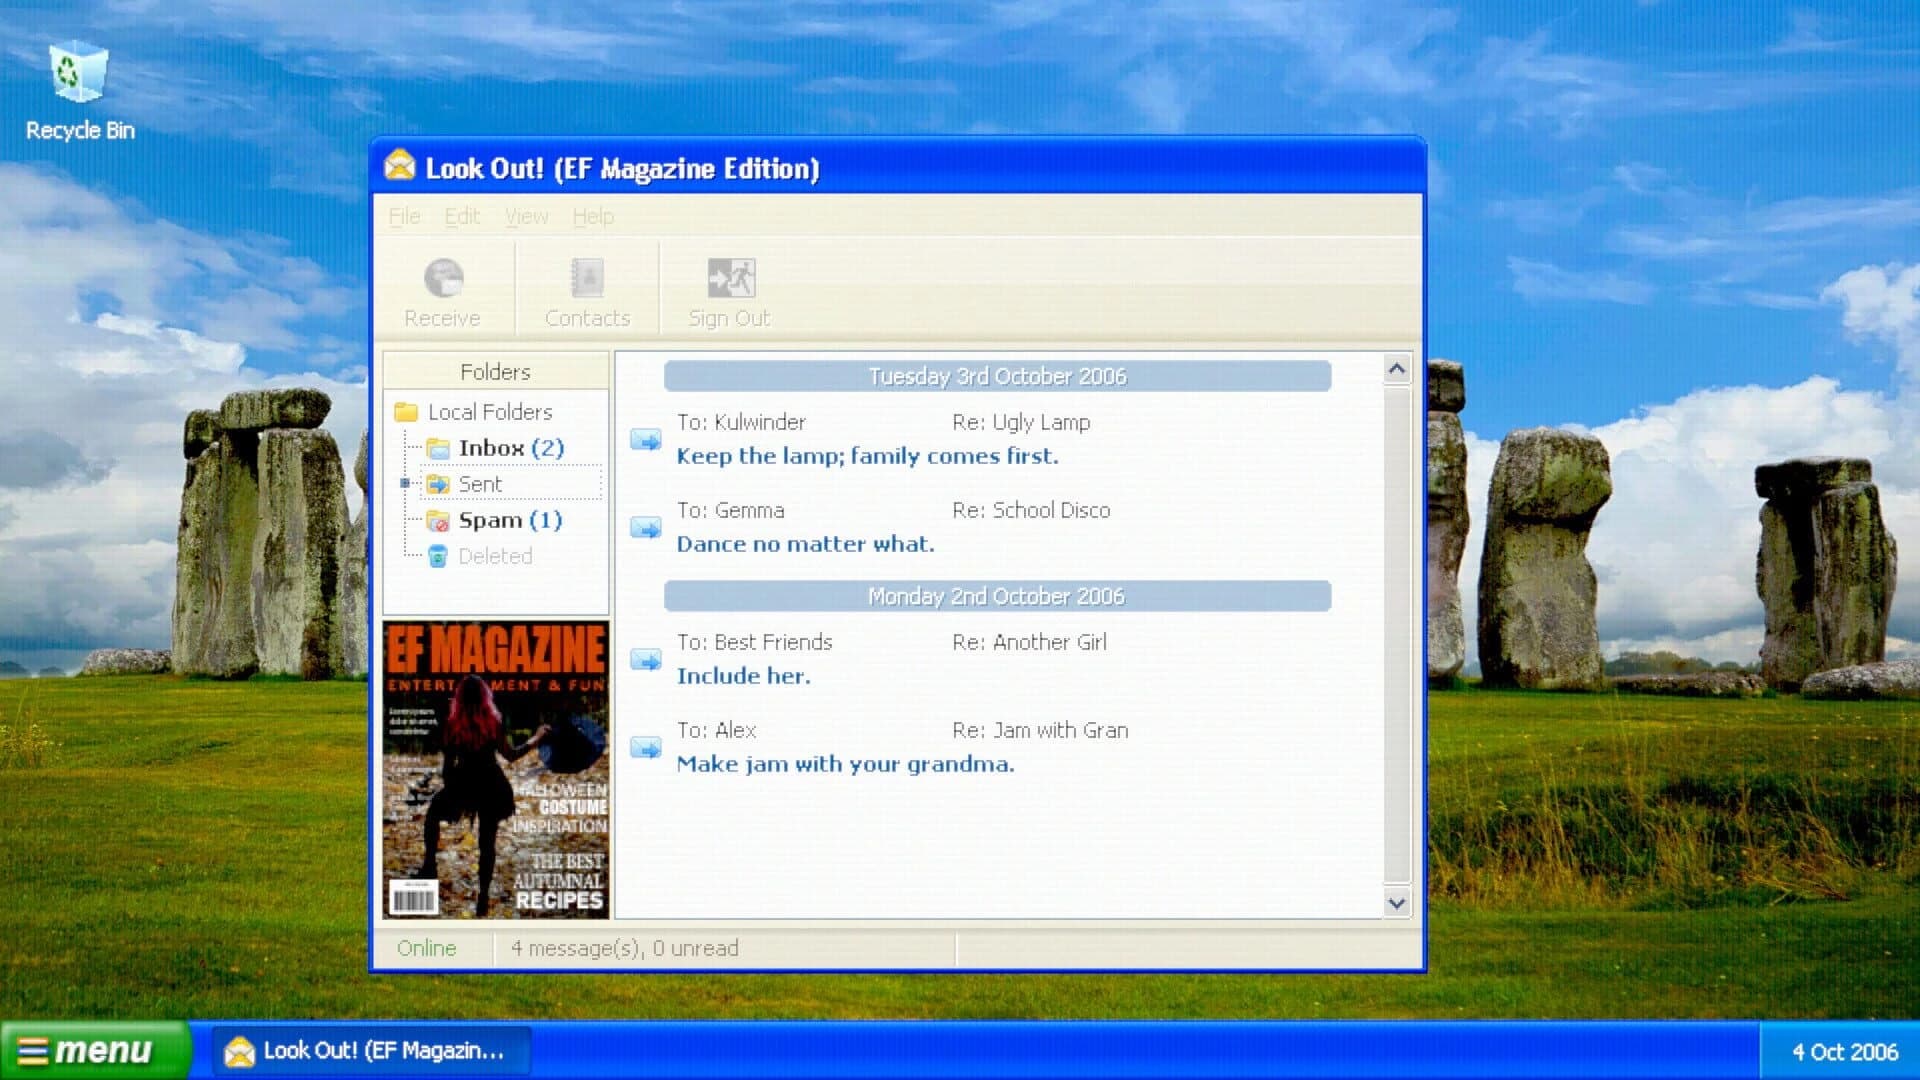The height and width of the screenshot is (1080, 1920).
Task: Click the scrollbar down arrow
Action: point(1397,903)
